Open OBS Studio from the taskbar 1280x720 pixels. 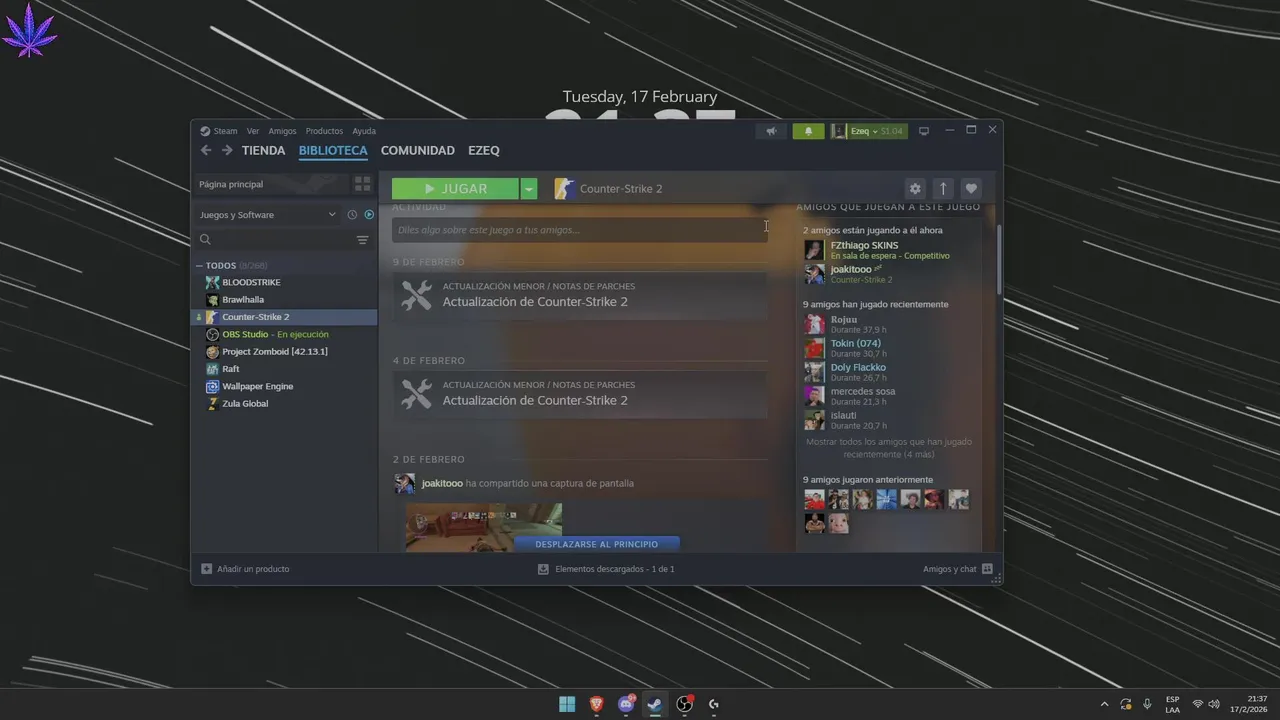click(685, 704)
